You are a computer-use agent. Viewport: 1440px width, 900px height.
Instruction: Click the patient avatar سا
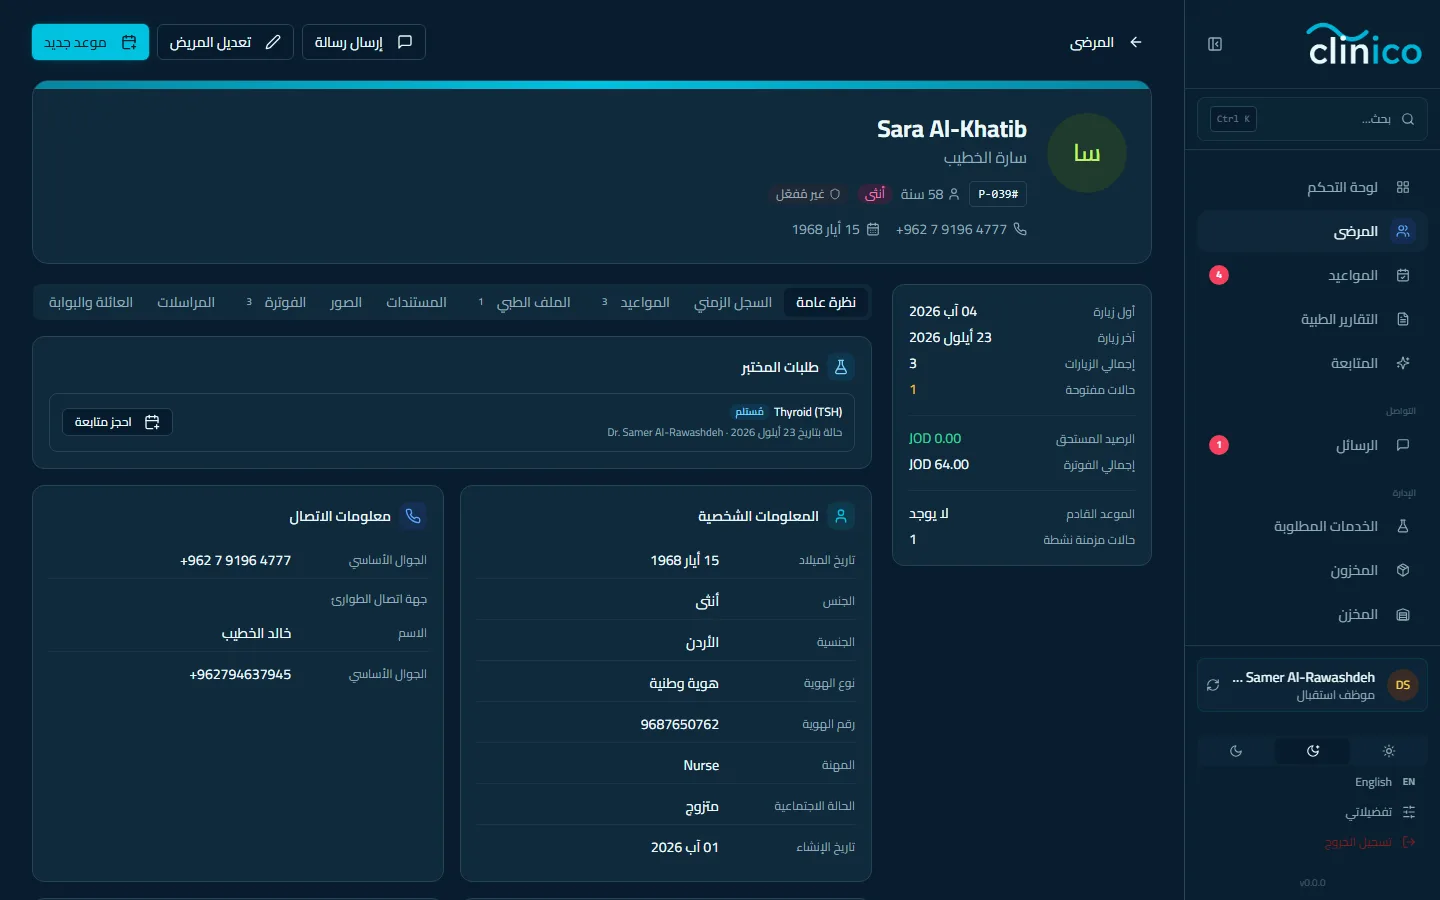coord(1087,153)
